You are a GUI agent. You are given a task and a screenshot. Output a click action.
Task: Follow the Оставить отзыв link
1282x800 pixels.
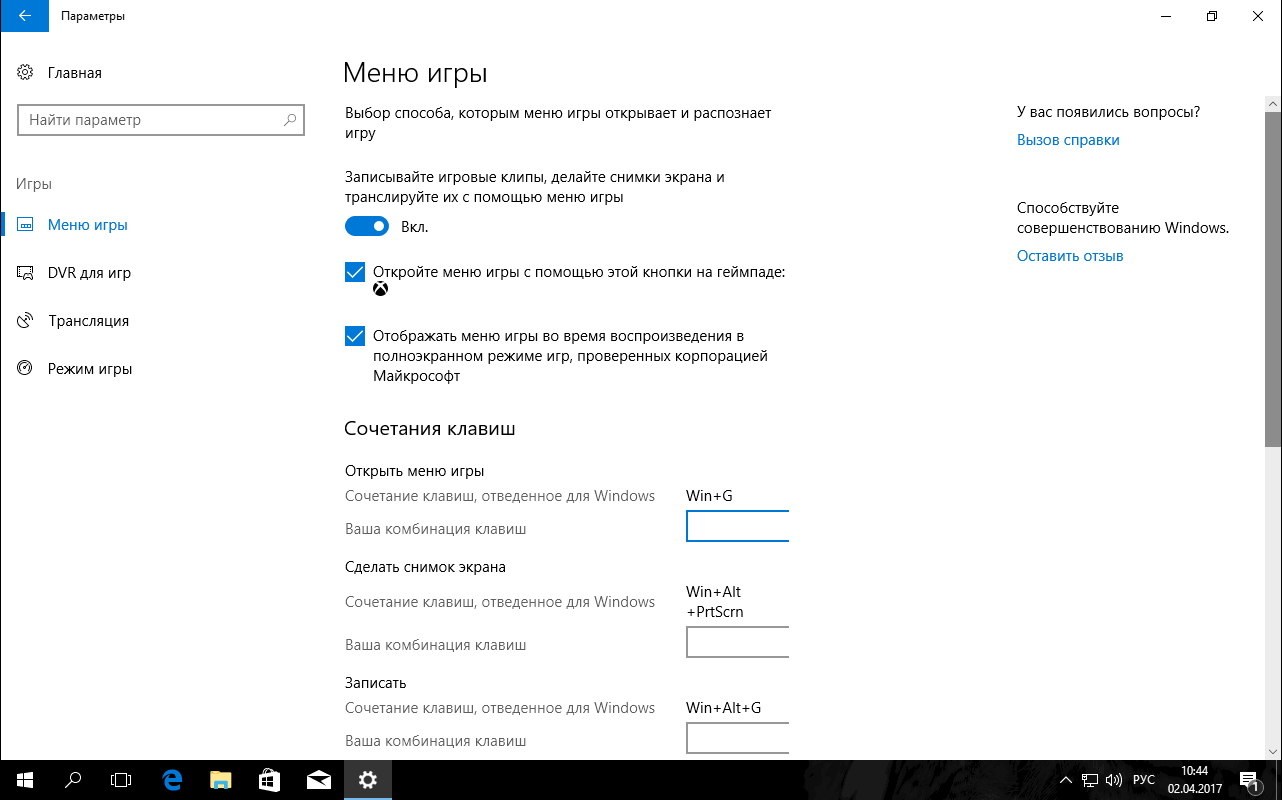click(1070, 256)
